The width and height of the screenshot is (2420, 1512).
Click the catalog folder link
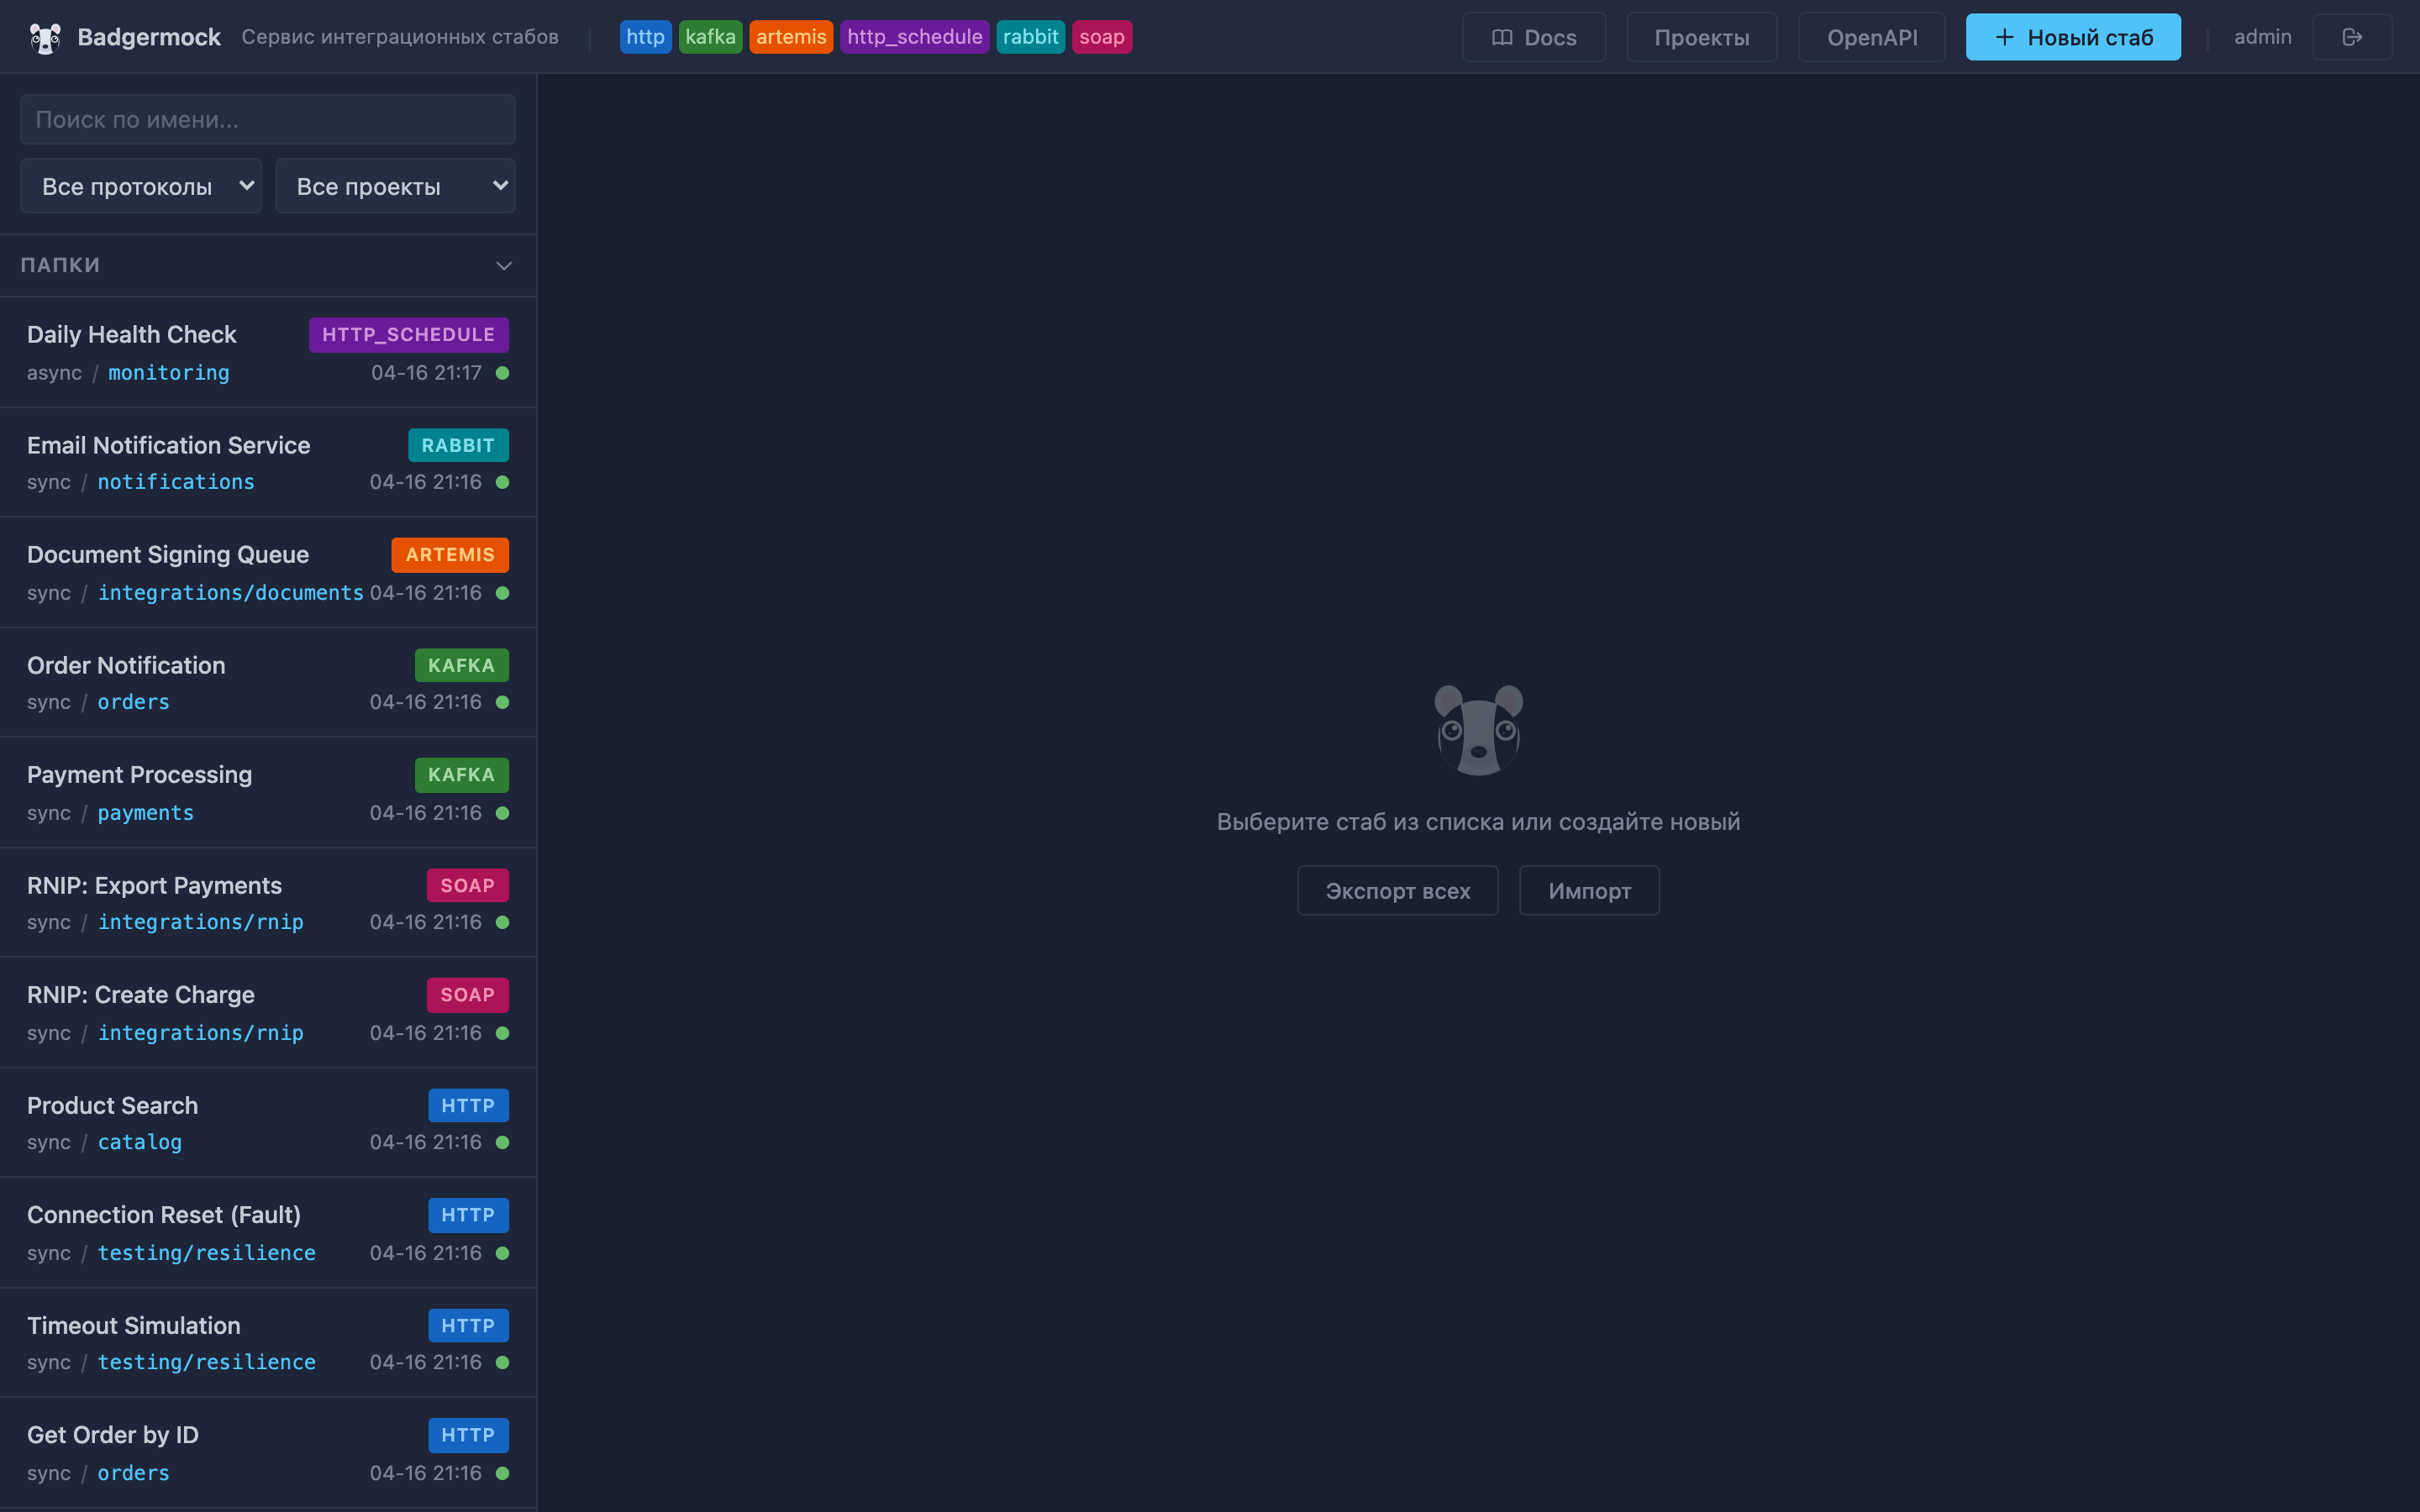(x=140, y=1142)
